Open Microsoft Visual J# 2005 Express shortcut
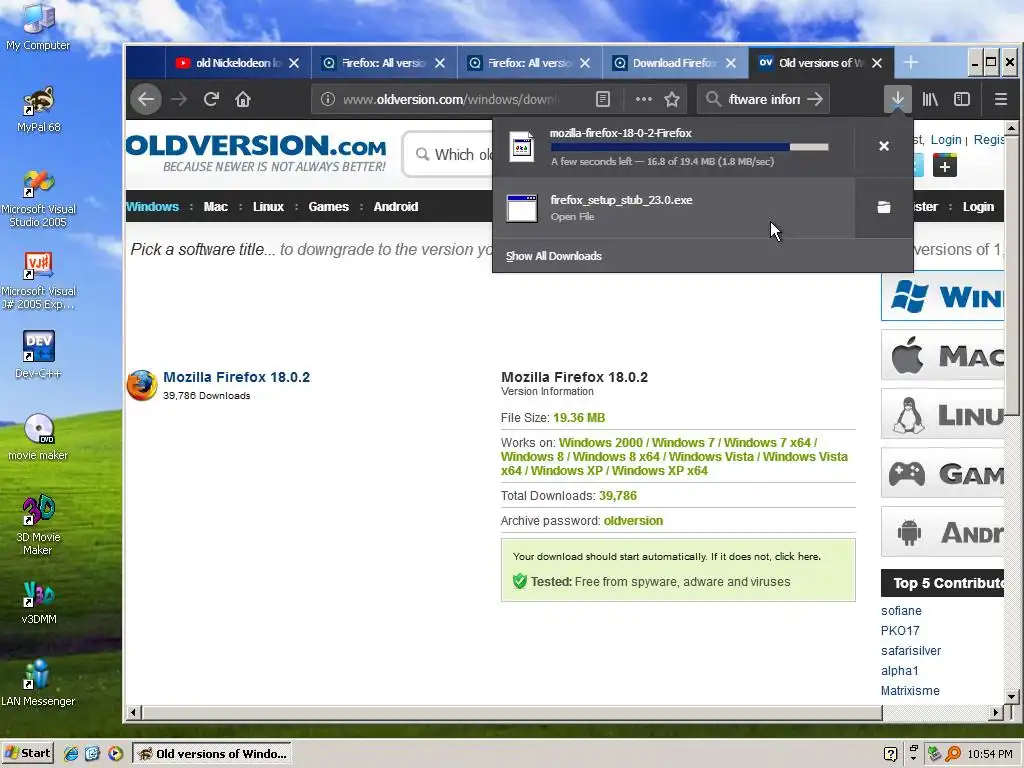Screen dimensions: 1024x768 39,281
